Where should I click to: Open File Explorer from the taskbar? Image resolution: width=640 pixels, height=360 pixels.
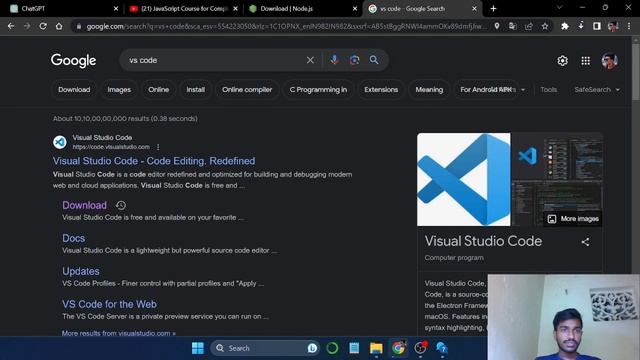[376, 348]
